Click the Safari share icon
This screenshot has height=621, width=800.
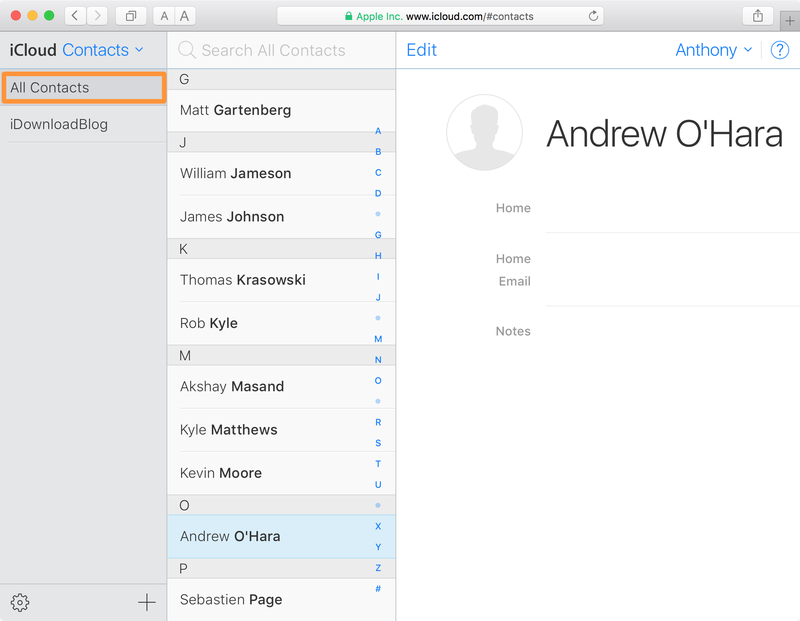(x=758, y=16)
